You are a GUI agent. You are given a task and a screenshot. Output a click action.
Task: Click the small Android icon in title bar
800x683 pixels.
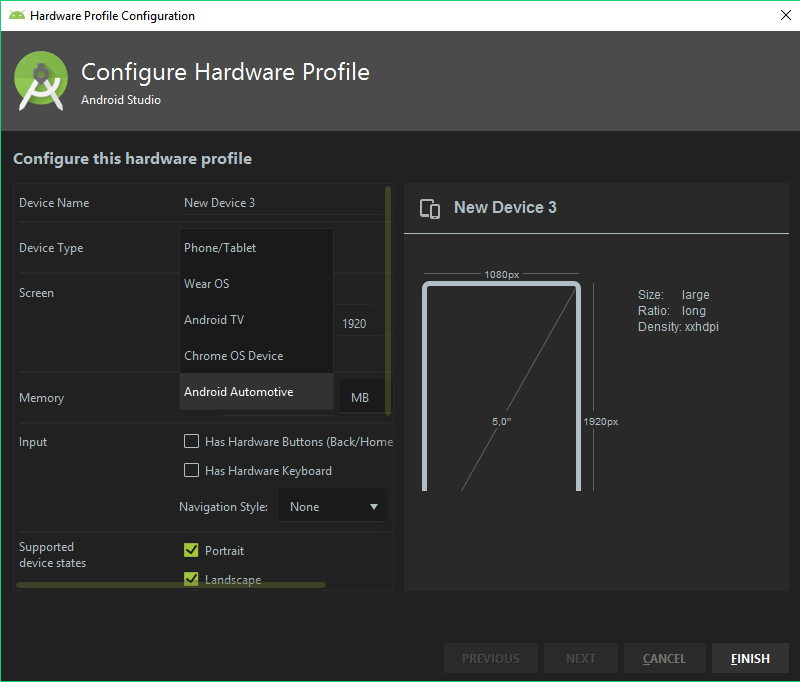[x=17, y=15]
